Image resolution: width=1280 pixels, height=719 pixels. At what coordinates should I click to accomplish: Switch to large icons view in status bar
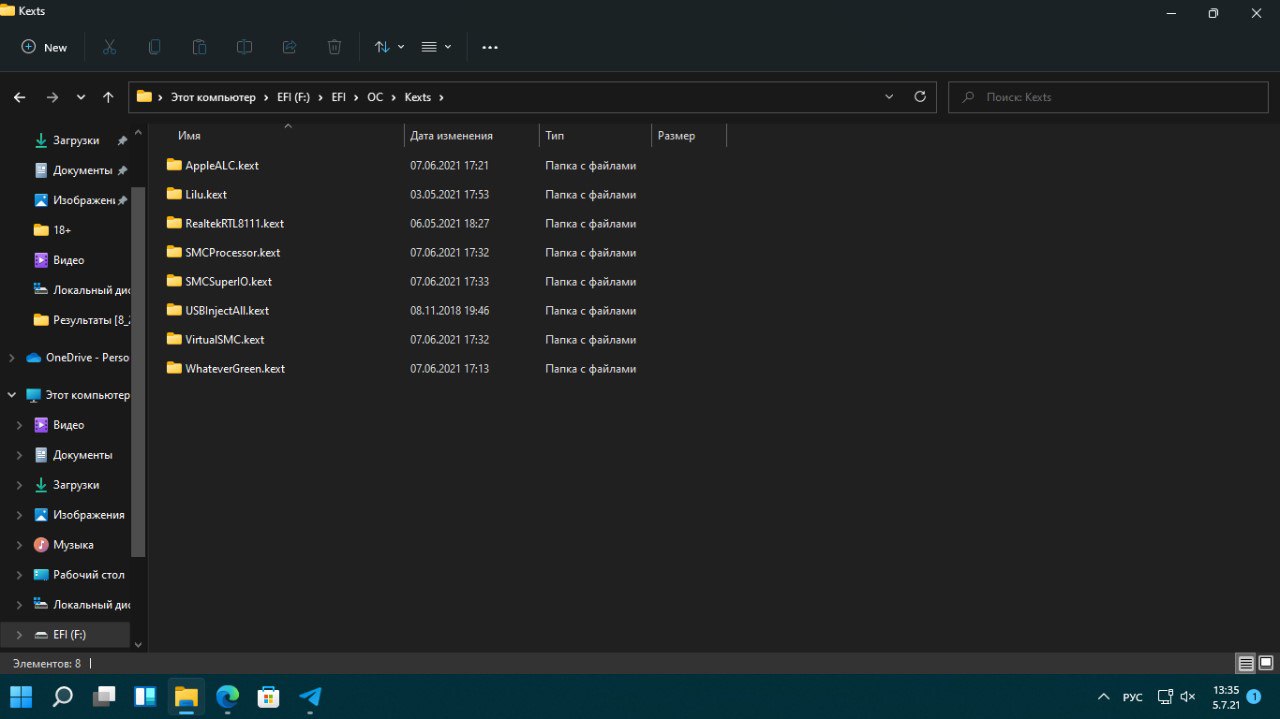(1265, 663)
